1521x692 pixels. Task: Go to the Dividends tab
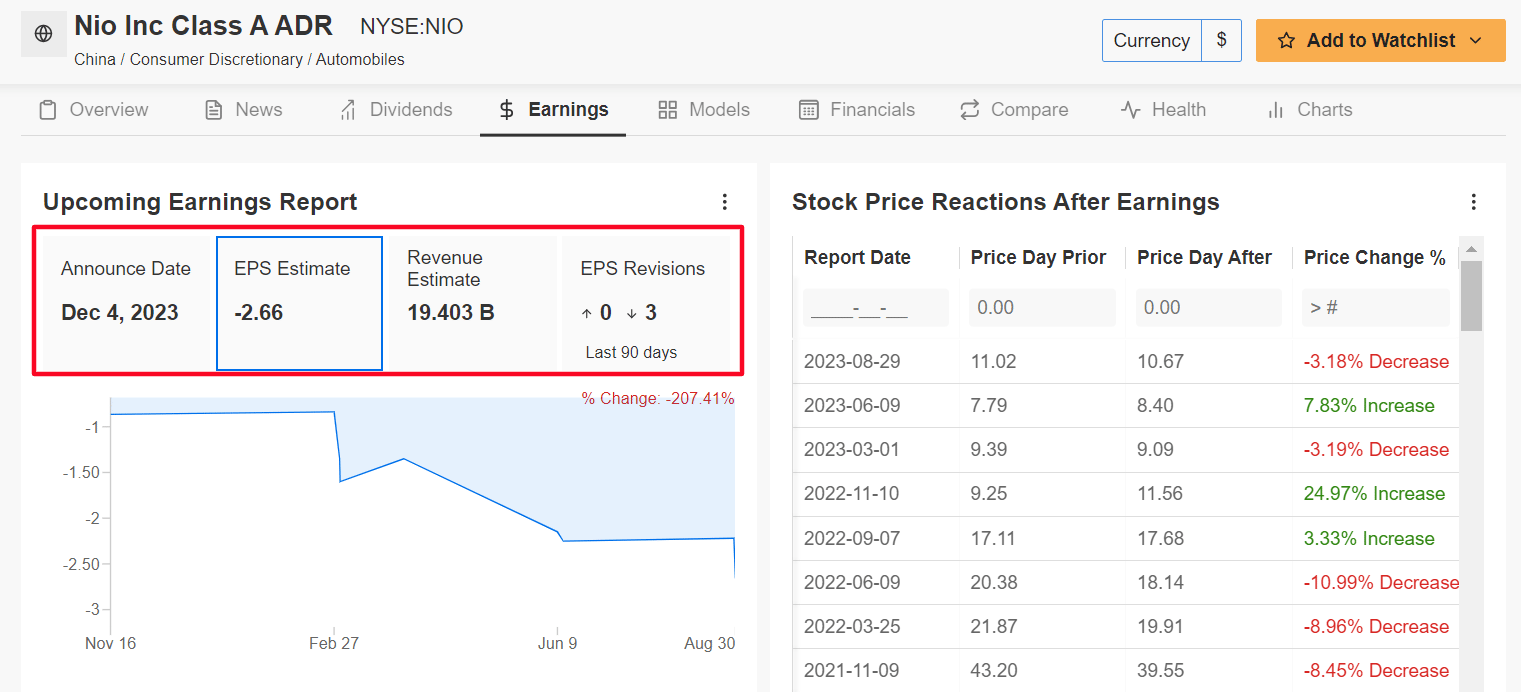tap(395, 110)
